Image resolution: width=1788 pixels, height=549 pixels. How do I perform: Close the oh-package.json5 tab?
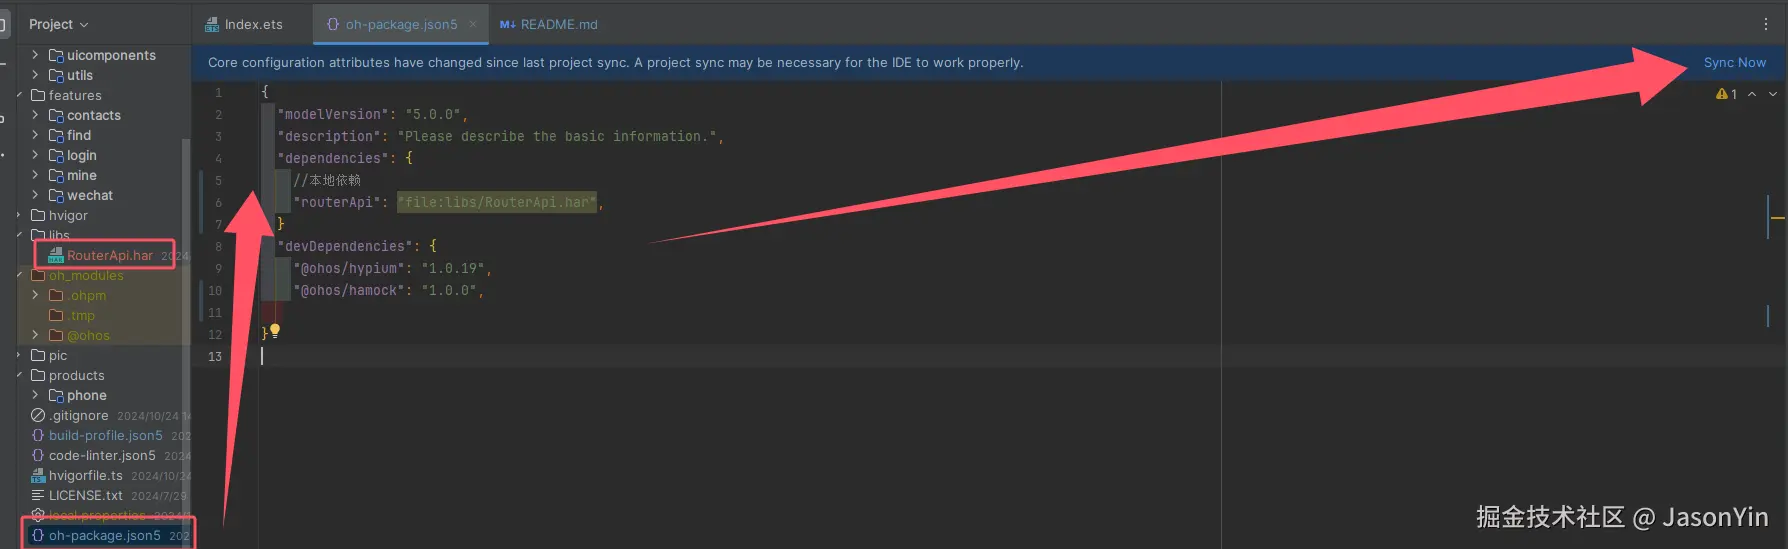coord(473,24)
